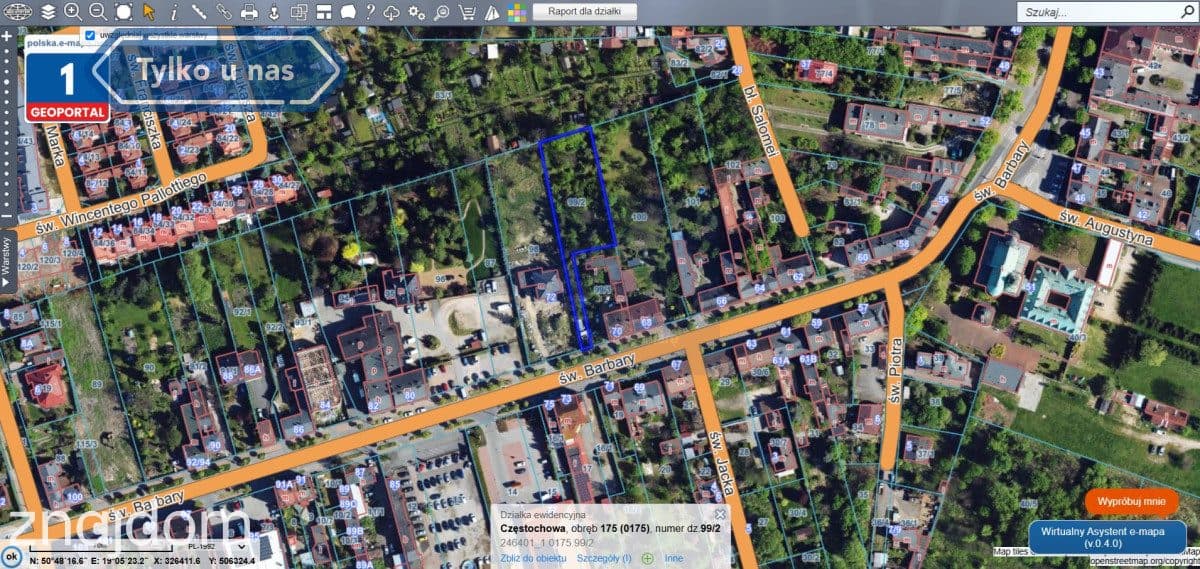Click the split panel layout icon
The height and width of the screenshot is (569, 1200).
[323, 12]
